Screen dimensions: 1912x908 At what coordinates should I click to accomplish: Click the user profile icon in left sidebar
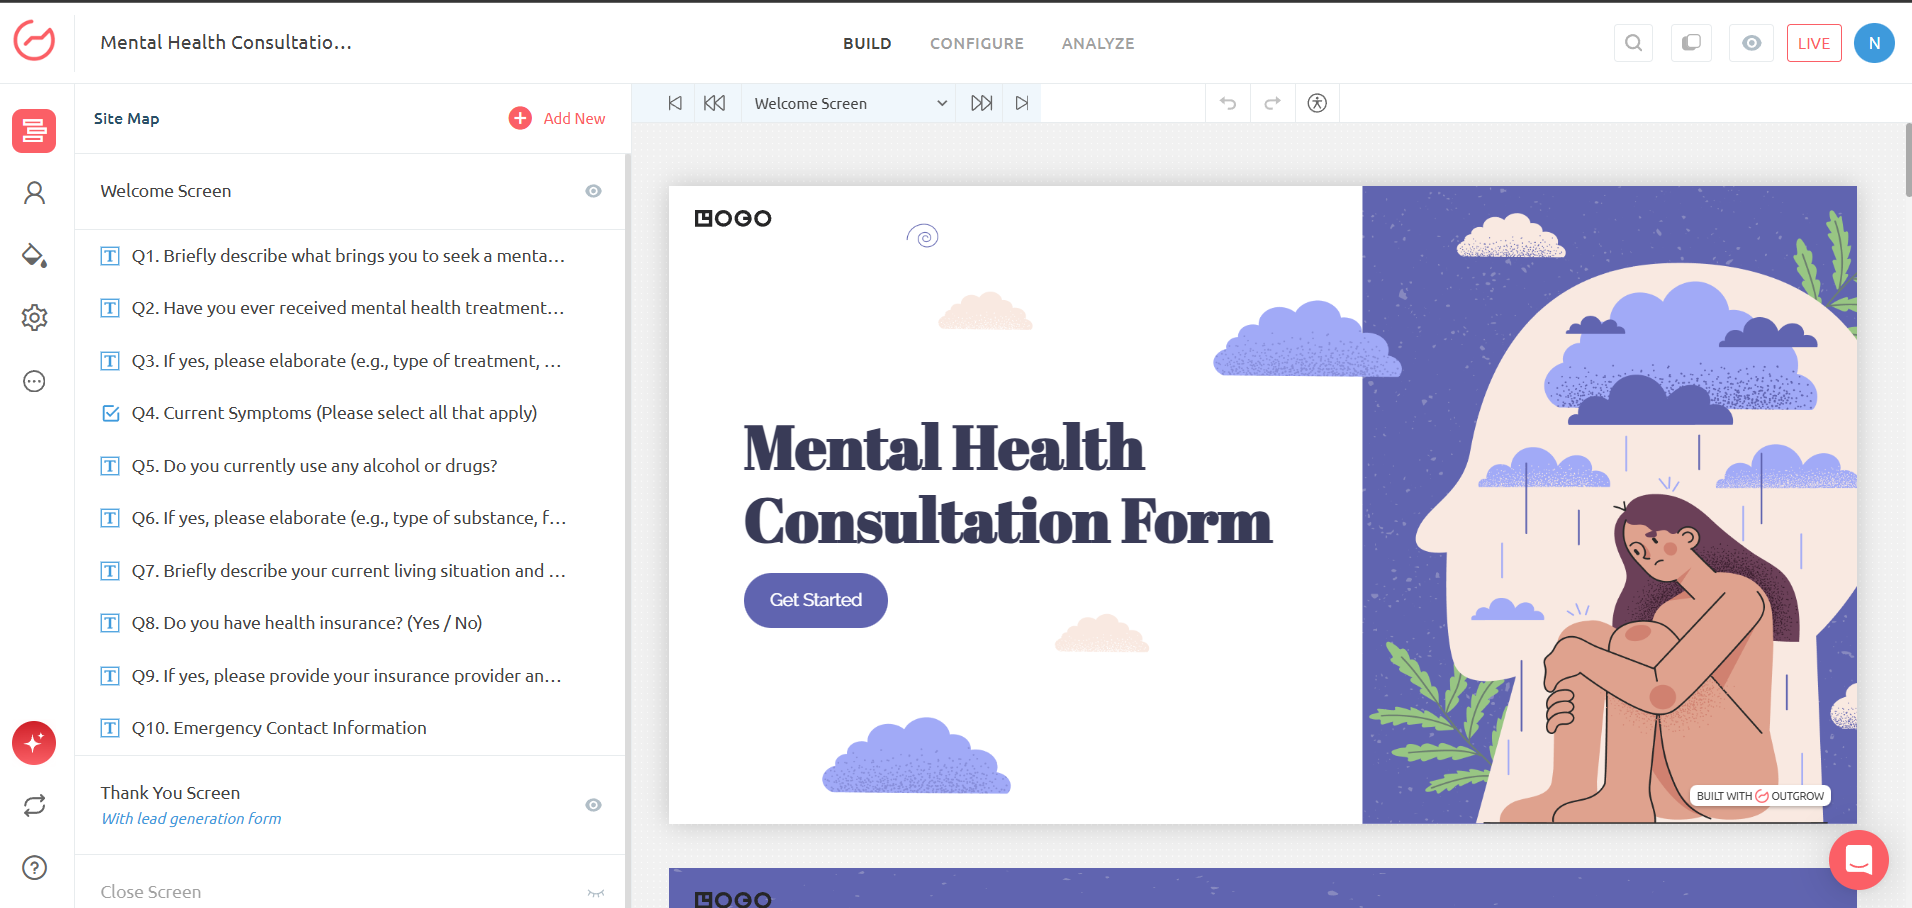pos(34,193)
